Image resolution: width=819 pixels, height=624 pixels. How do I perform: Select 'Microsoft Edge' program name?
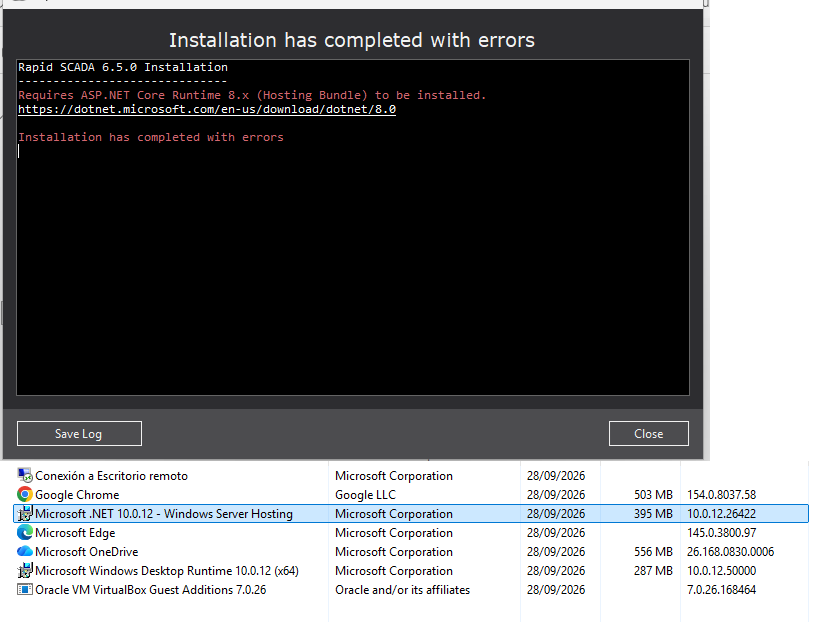click(75, 533)
